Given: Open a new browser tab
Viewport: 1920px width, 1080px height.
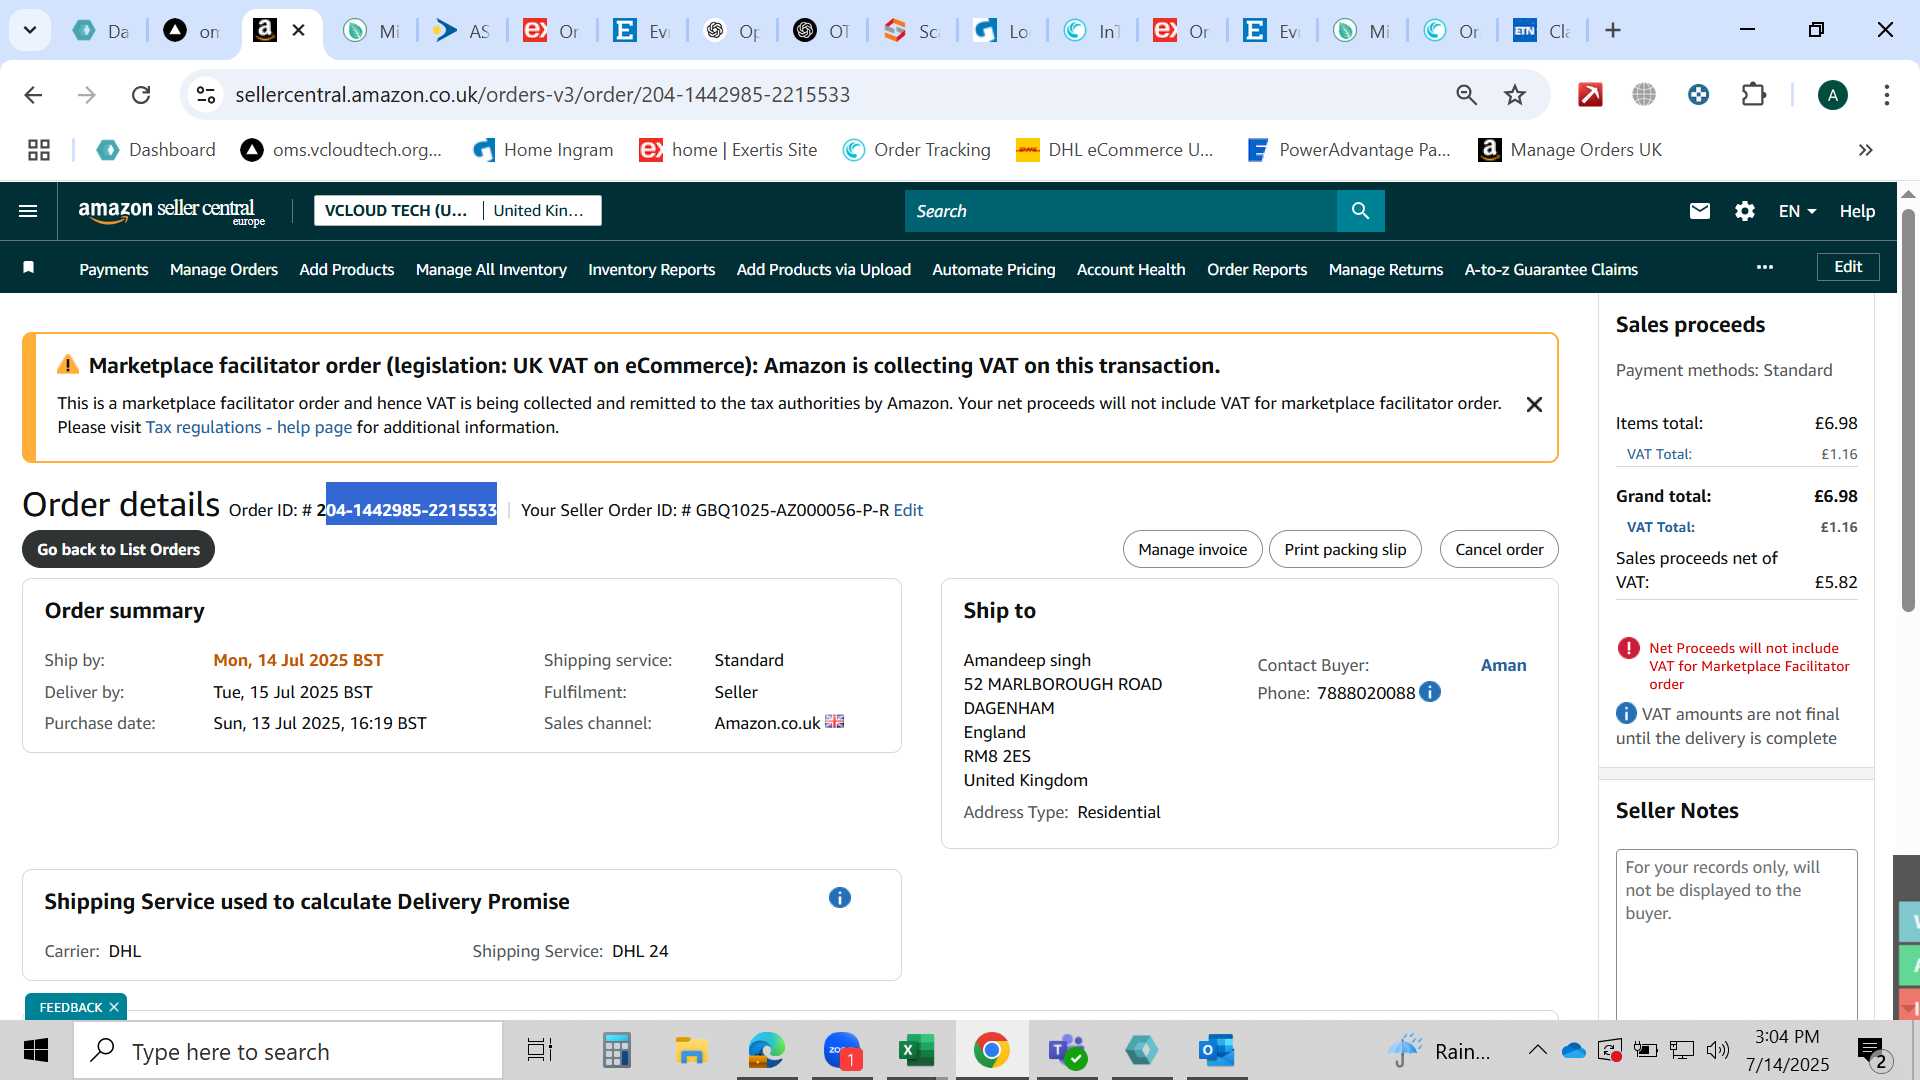Looking at the screenshot, I should [1612, 31].
